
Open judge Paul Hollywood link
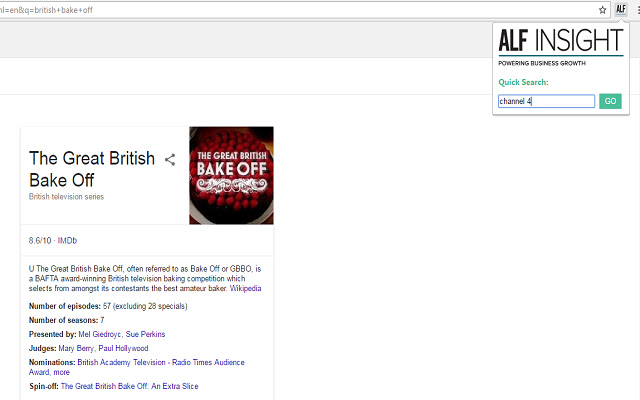click(x=123, y=348)
